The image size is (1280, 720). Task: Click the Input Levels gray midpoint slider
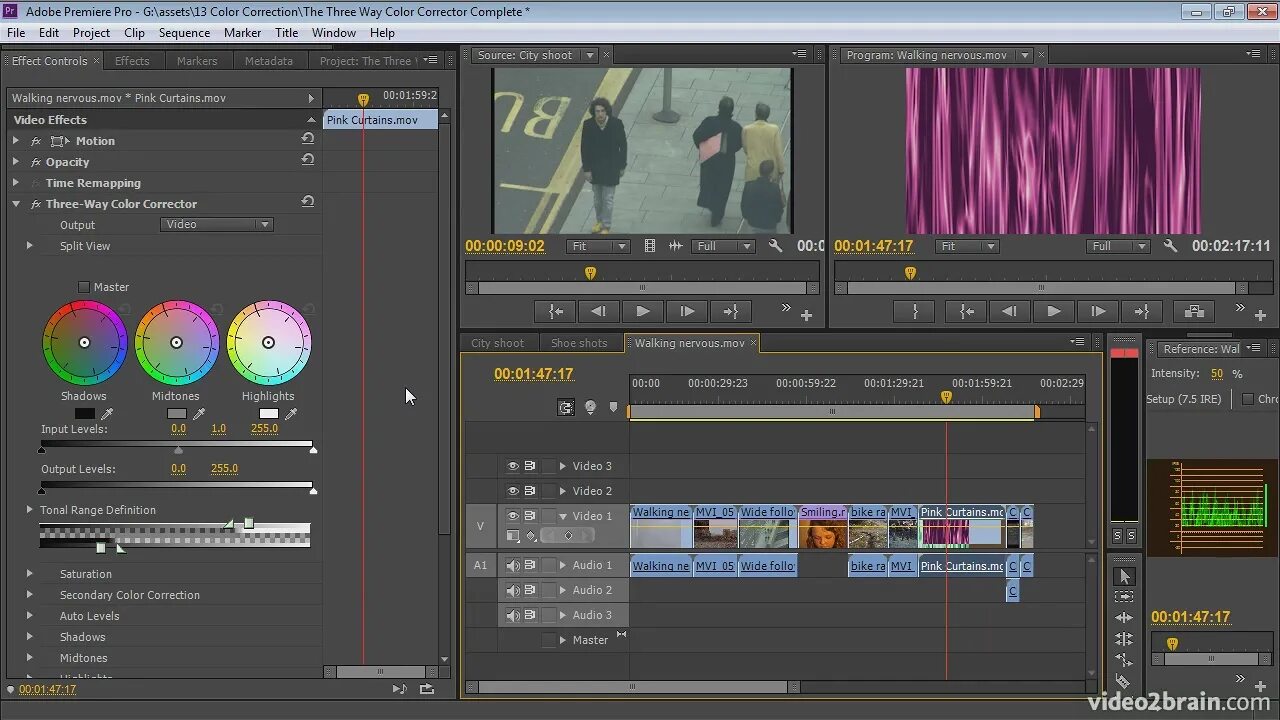(179, 450)
